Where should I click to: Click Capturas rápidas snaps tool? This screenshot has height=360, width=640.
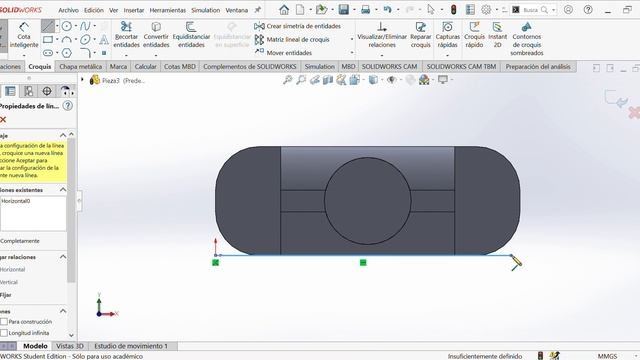[447, 35]
